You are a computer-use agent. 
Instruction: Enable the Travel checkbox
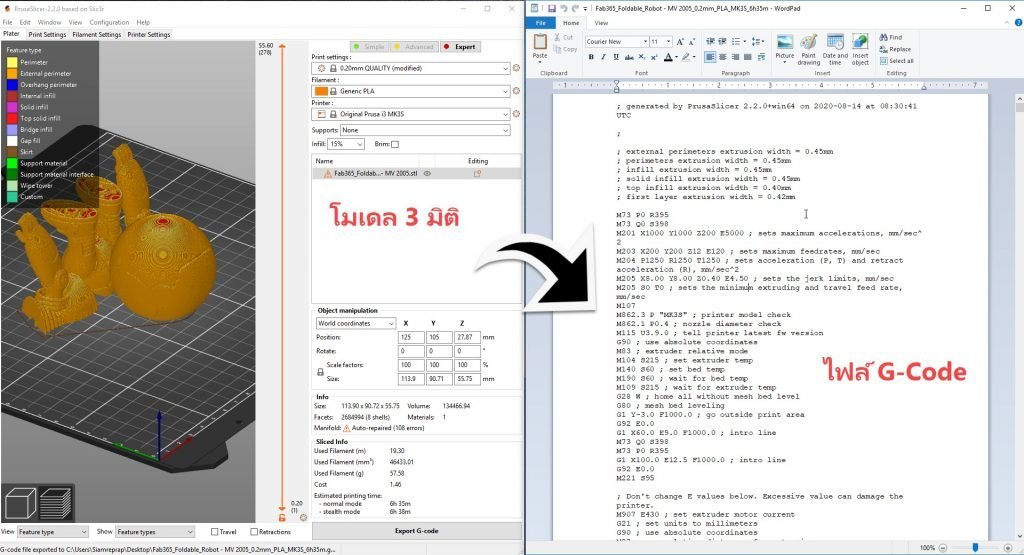(215, 532)
